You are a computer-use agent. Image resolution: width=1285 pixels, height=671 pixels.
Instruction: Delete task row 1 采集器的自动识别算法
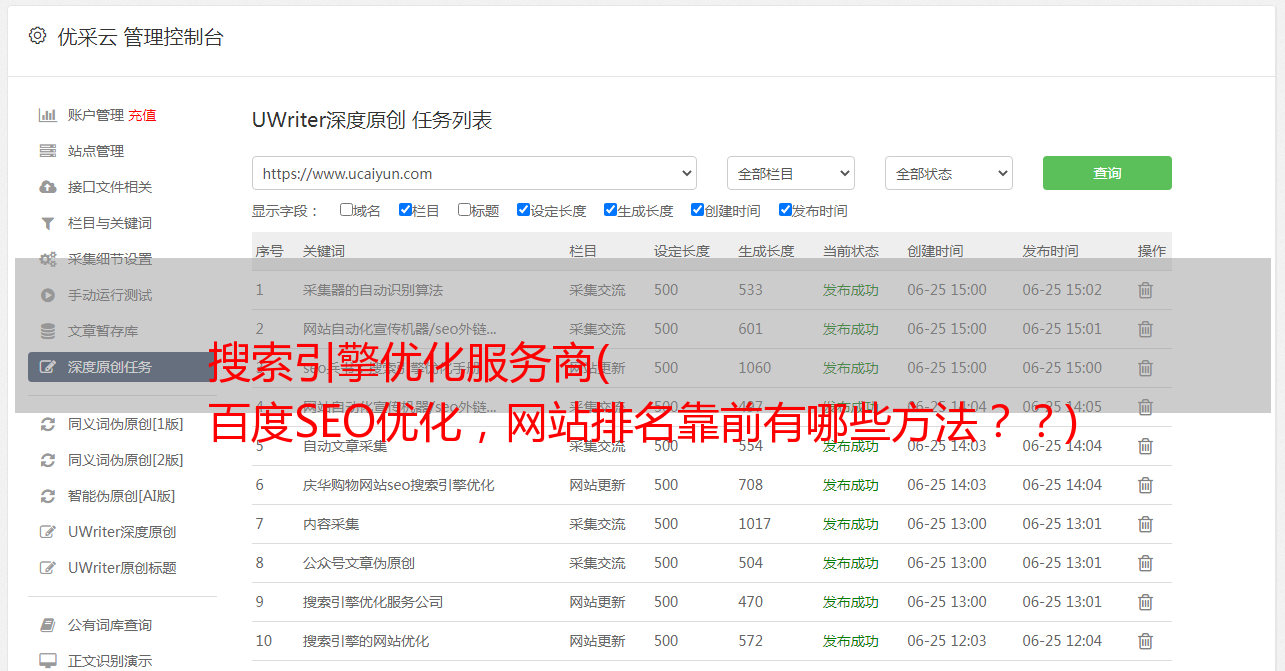pyautogui.click(x=1145, y=290)
